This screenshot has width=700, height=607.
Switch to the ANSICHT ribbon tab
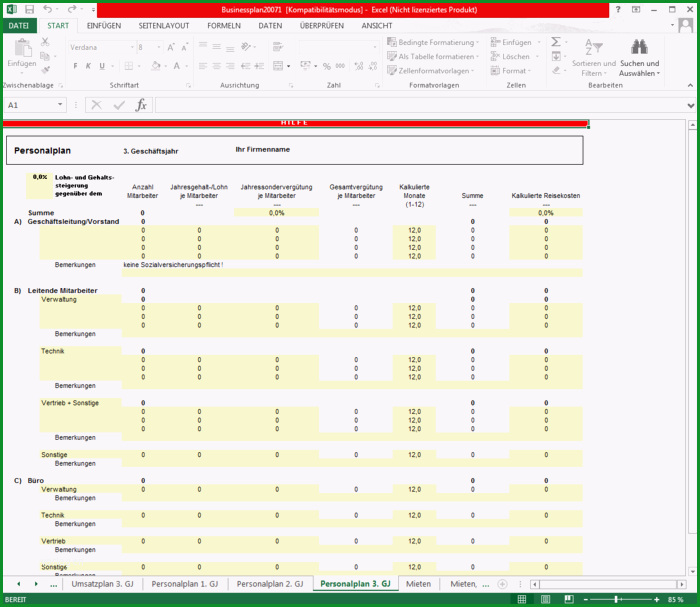click(x=377, y=26)
